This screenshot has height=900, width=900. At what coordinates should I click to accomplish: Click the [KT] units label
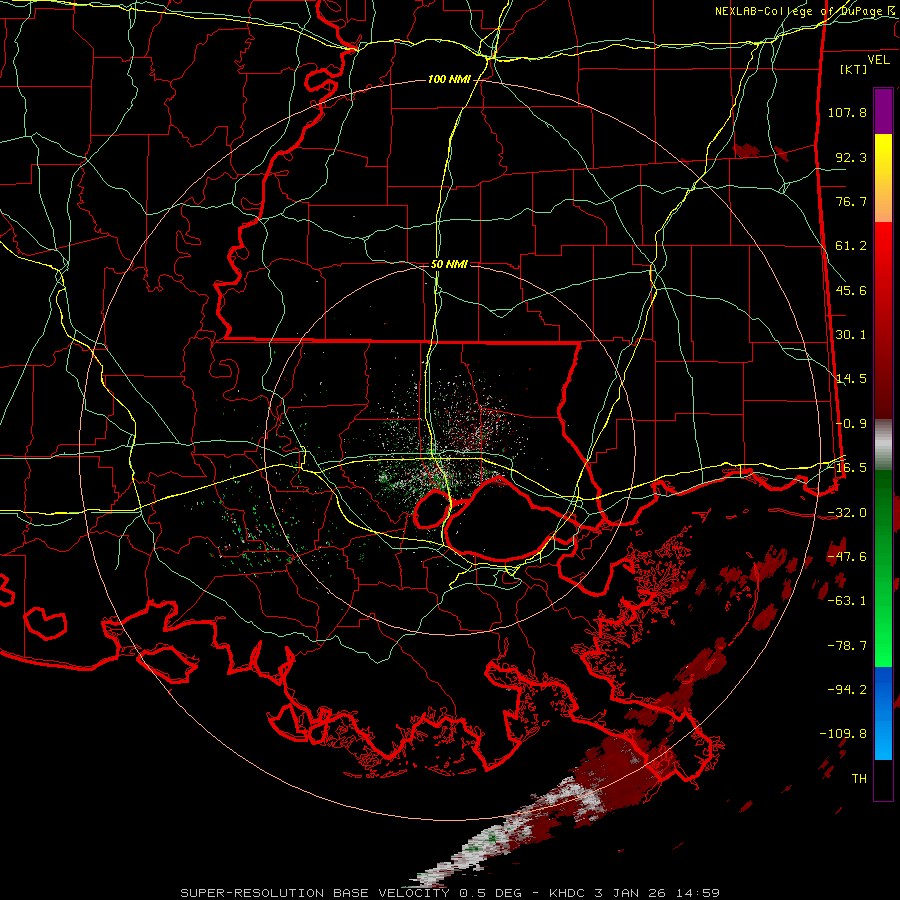(x=854, y=69)
